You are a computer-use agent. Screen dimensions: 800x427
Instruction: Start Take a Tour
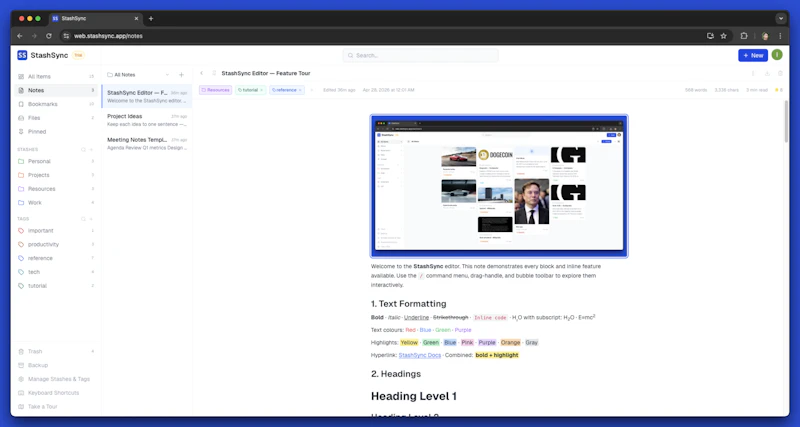(x=56, y=407)
